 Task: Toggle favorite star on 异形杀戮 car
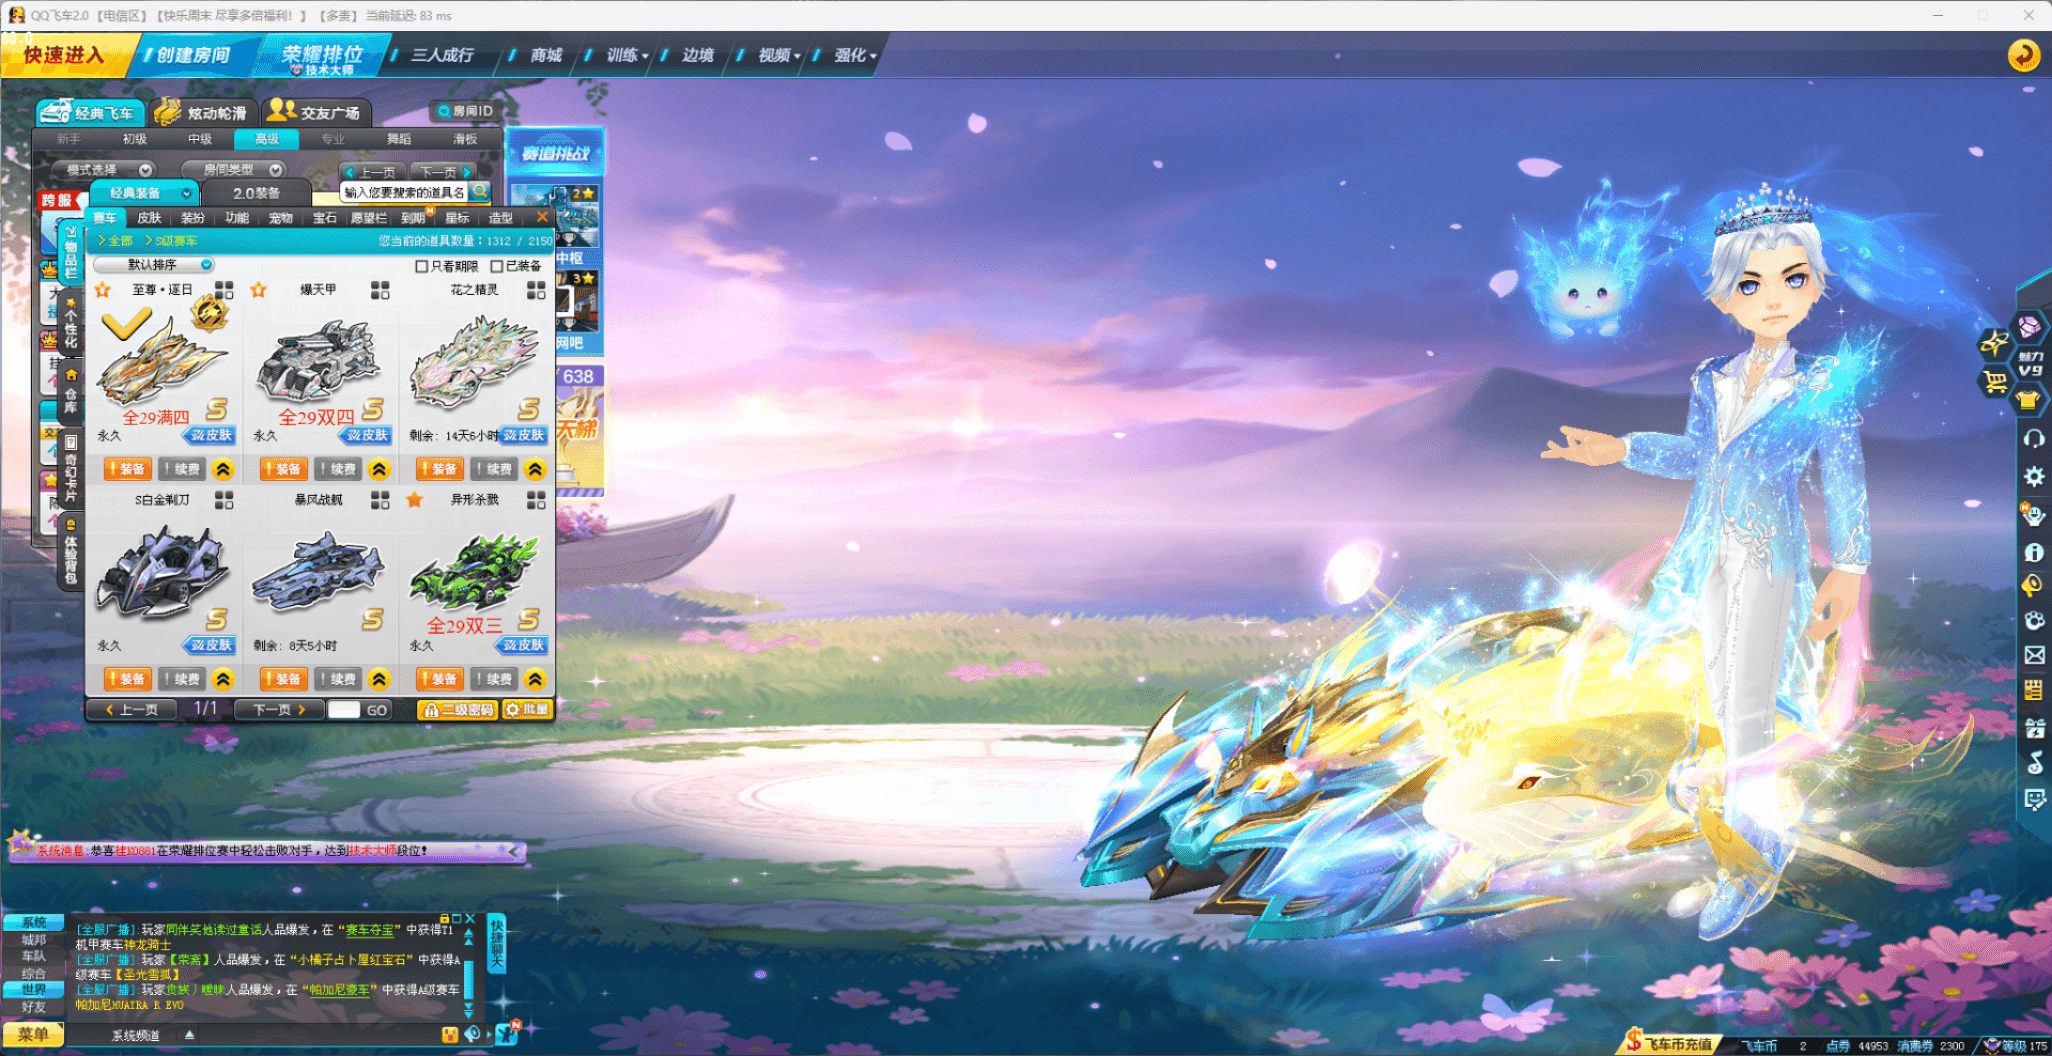pos(414,499)
